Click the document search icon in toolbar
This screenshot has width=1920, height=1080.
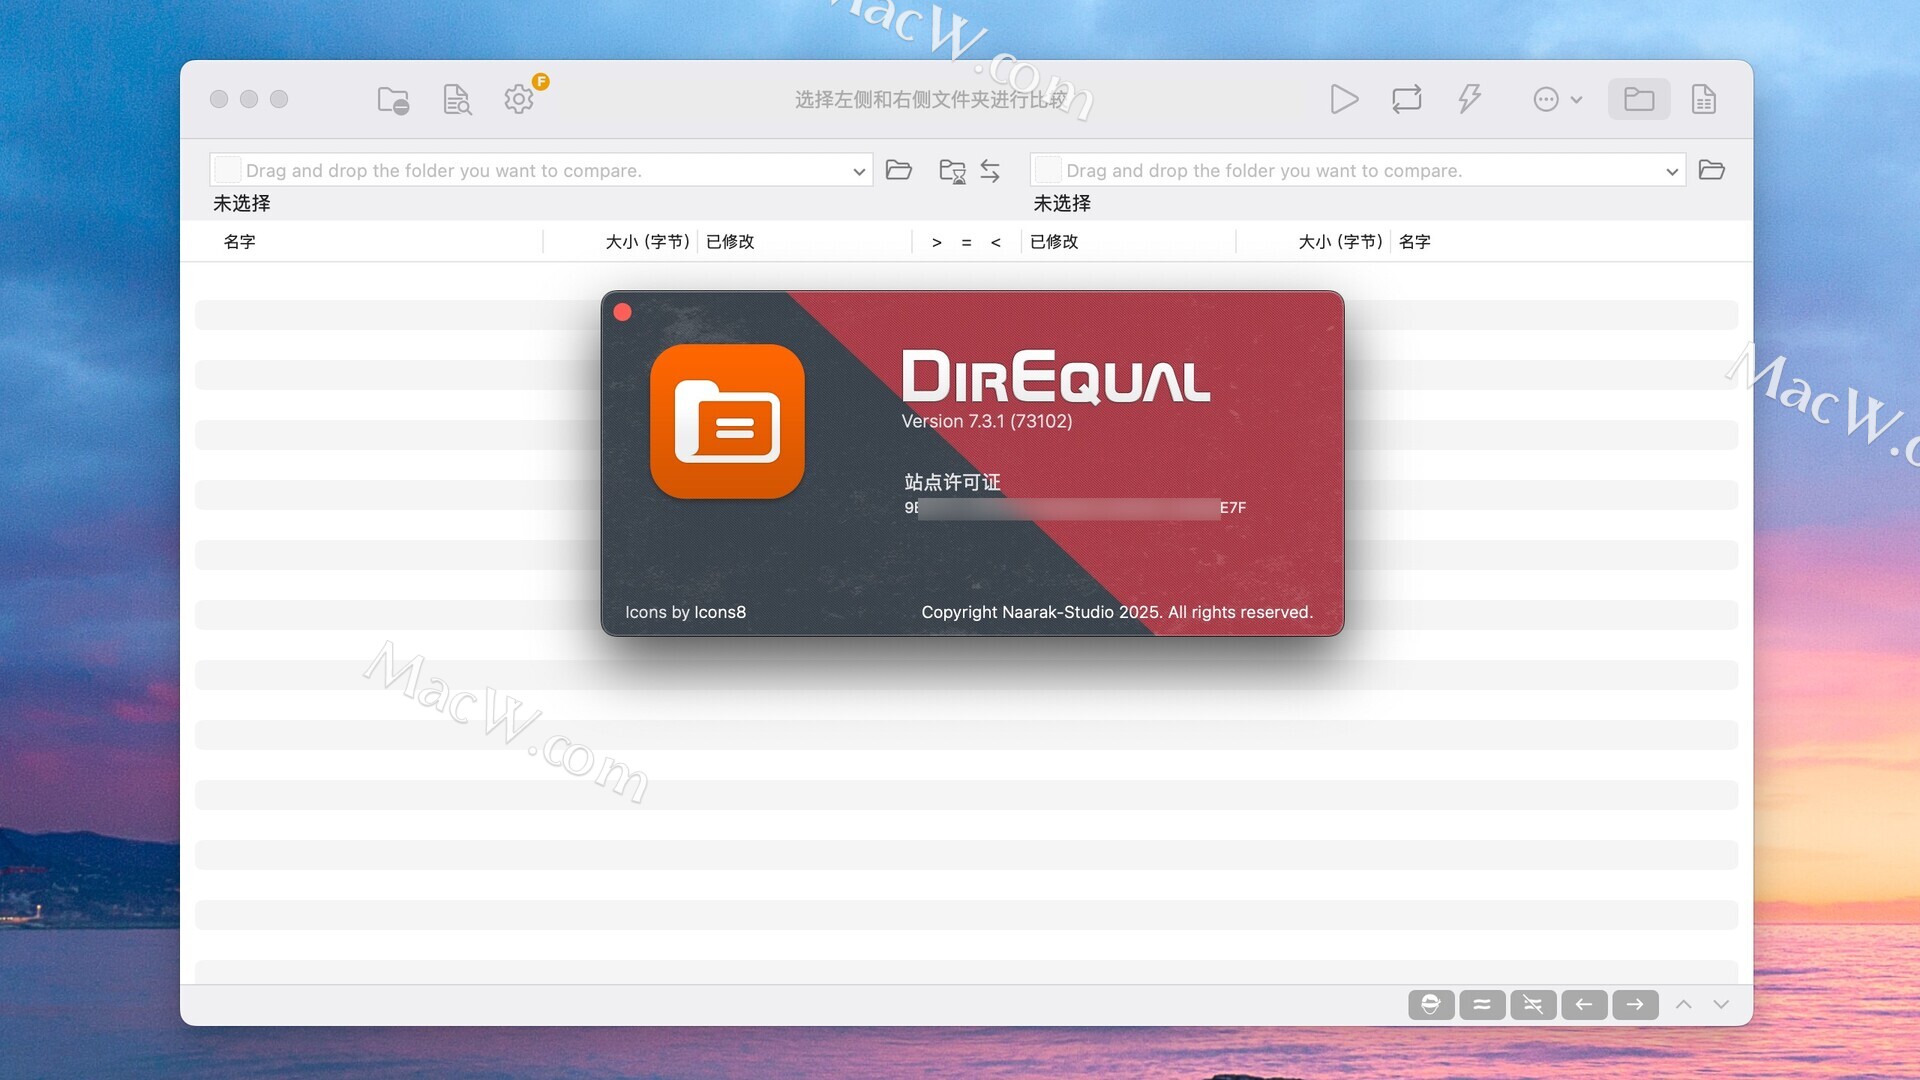pyautogui.click(x=456, y=99)
